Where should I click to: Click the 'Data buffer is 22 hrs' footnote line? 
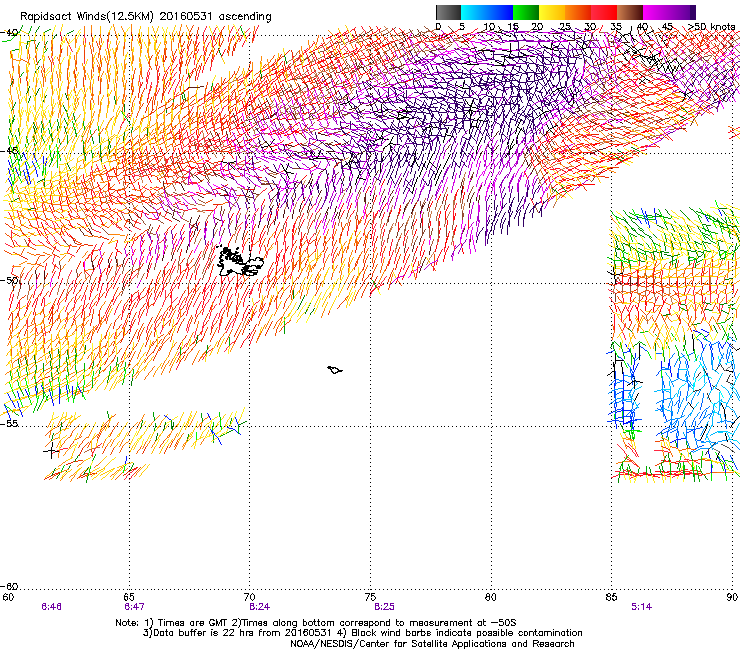click(x=362, y=633)
